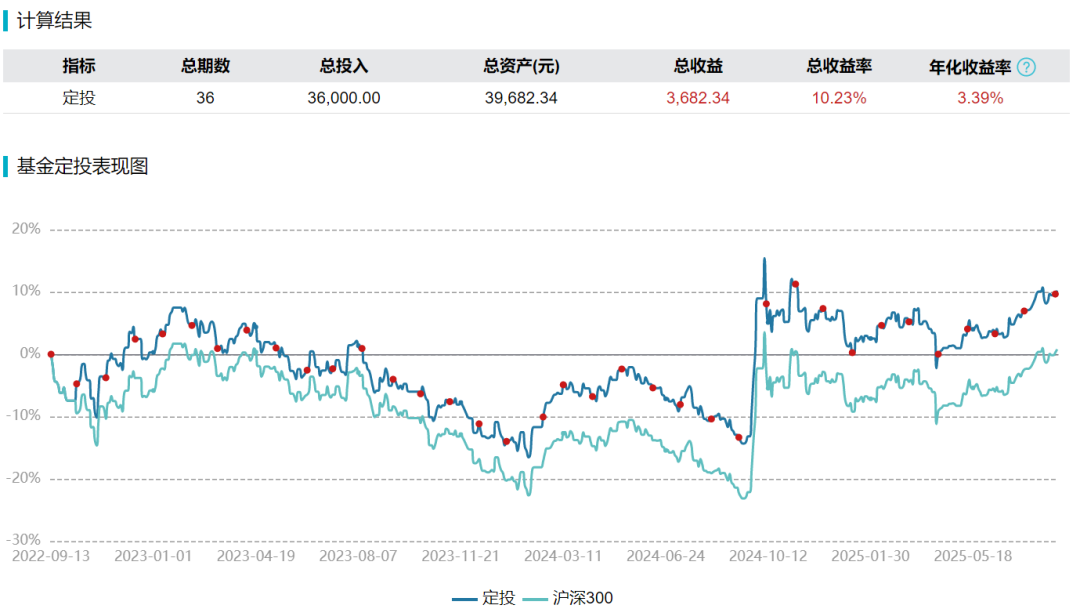Click the 10.23% total return value
Viewport: 1080px width, 616px height.
pyautogui.click(x=839, y=98)
